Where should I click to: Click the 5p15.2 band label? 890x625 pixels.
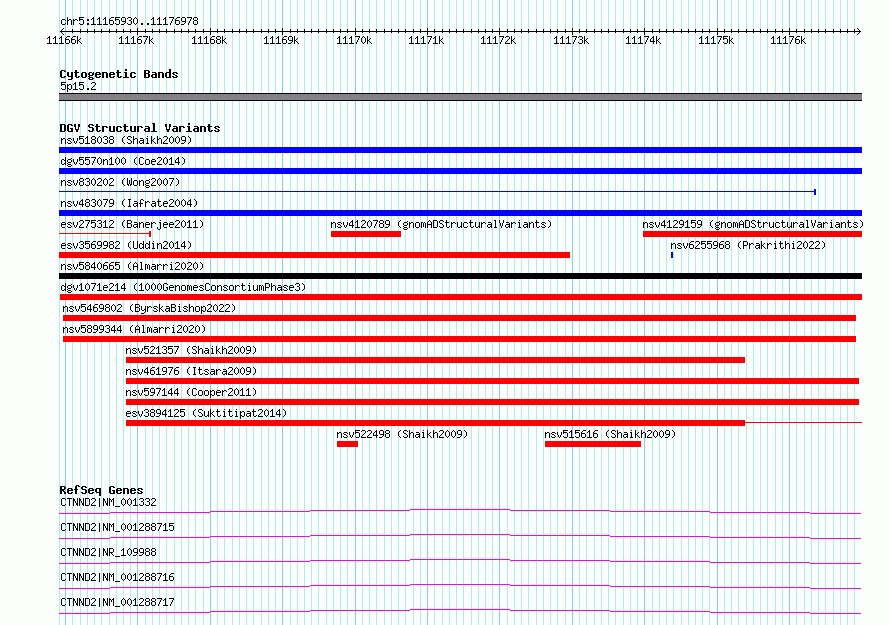78,86
